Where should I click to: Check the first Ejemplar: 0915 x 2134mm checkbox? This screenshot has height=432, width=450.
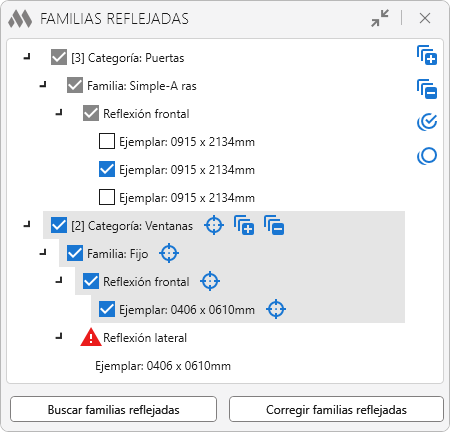[x=107, y=141]
